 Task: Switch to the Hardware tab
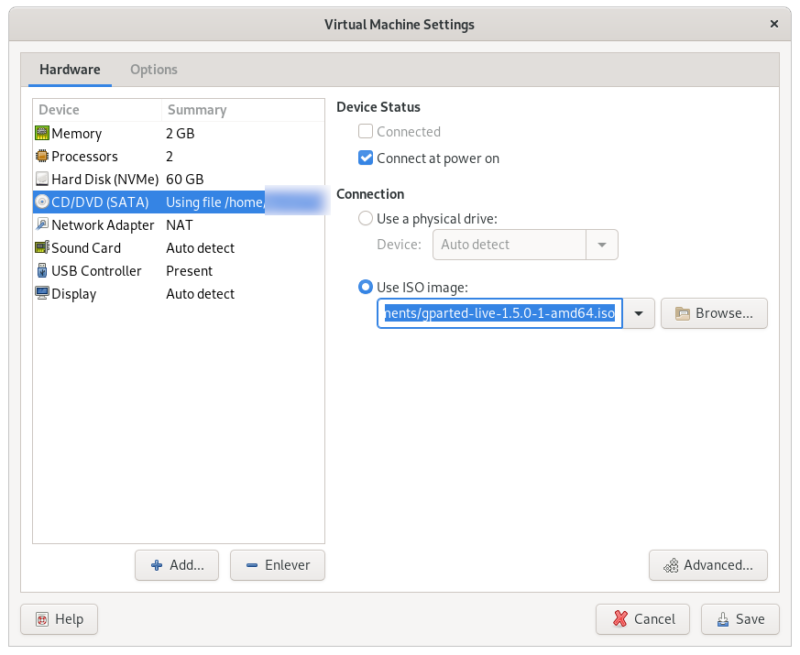point(70,69)
